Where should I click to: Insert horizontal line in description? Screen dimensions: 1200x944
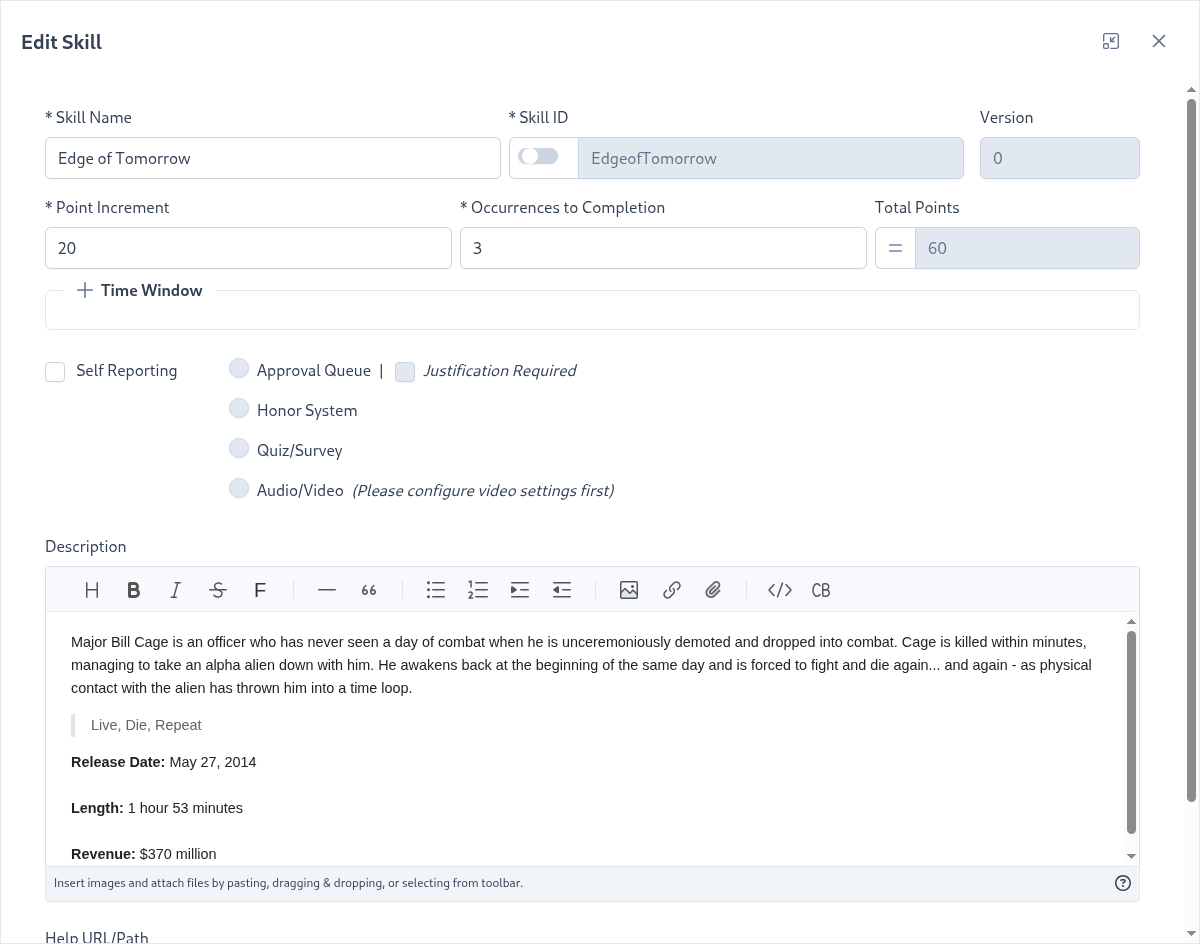tap(327, 590)
